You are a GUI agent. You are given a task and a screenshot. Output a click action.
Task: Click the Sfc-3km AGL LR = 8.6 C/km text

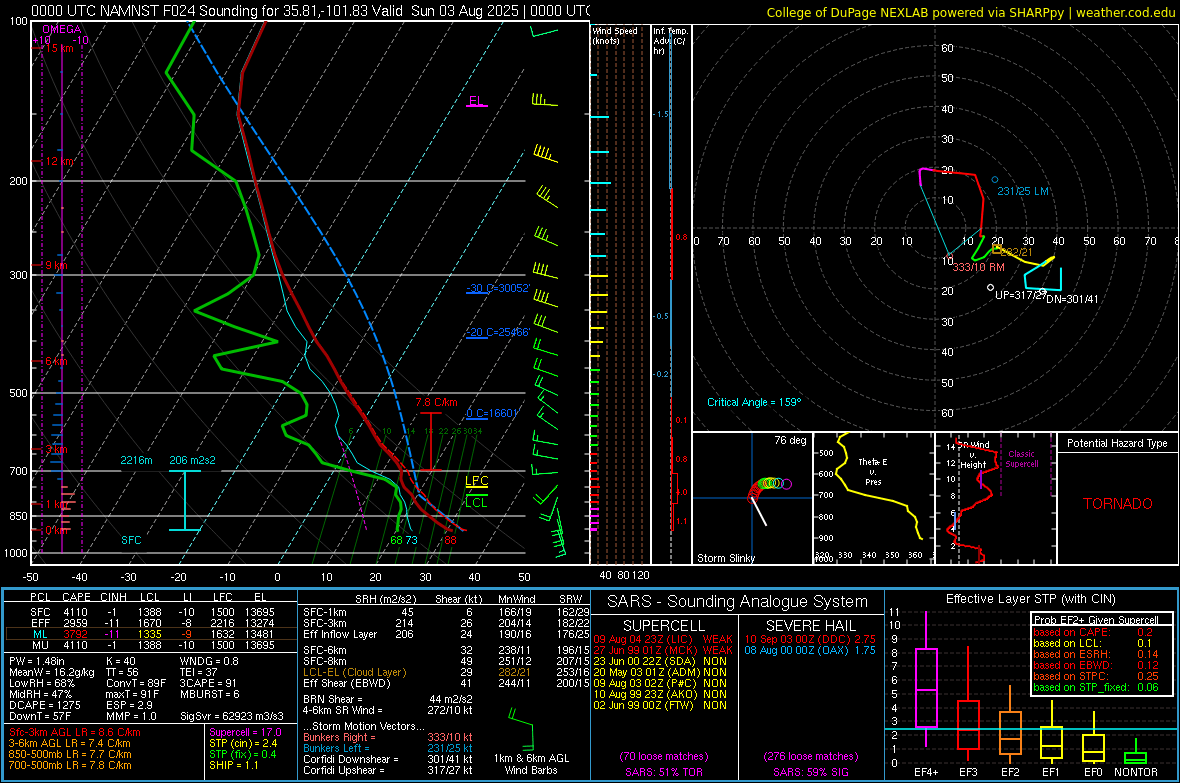75,732
